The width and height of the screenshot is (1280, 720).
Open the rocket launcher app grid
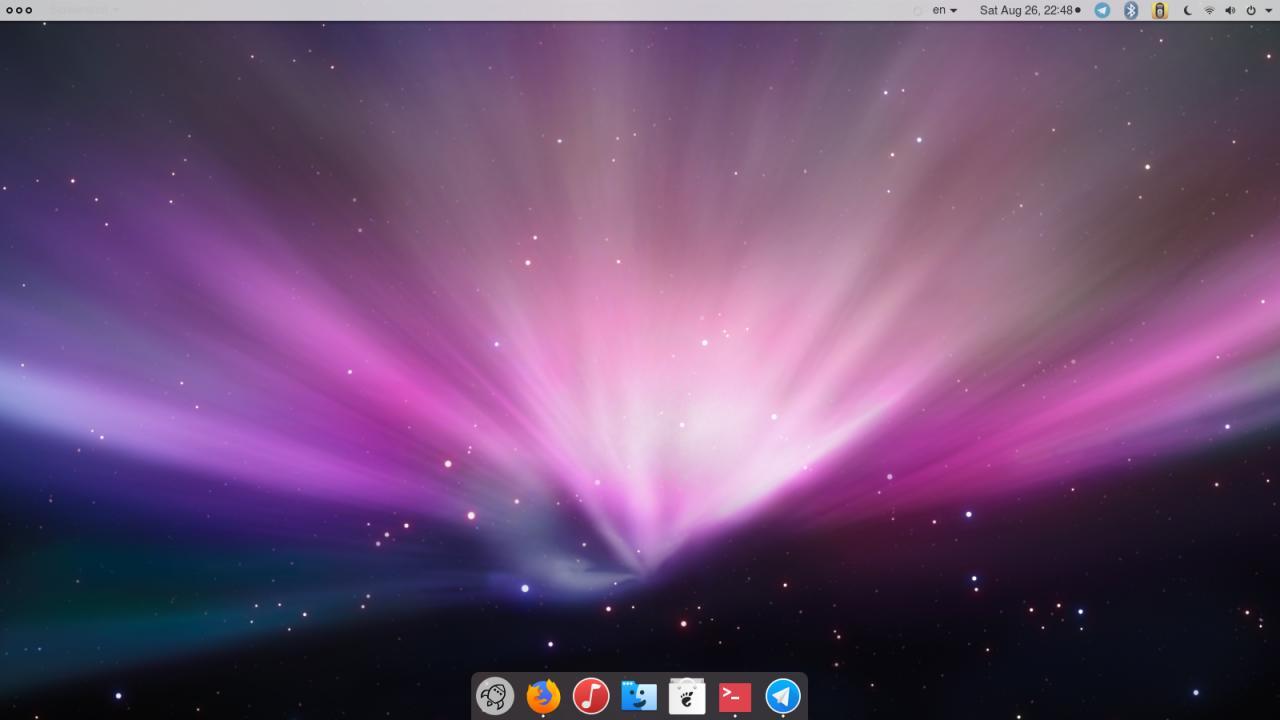[495, 696]
